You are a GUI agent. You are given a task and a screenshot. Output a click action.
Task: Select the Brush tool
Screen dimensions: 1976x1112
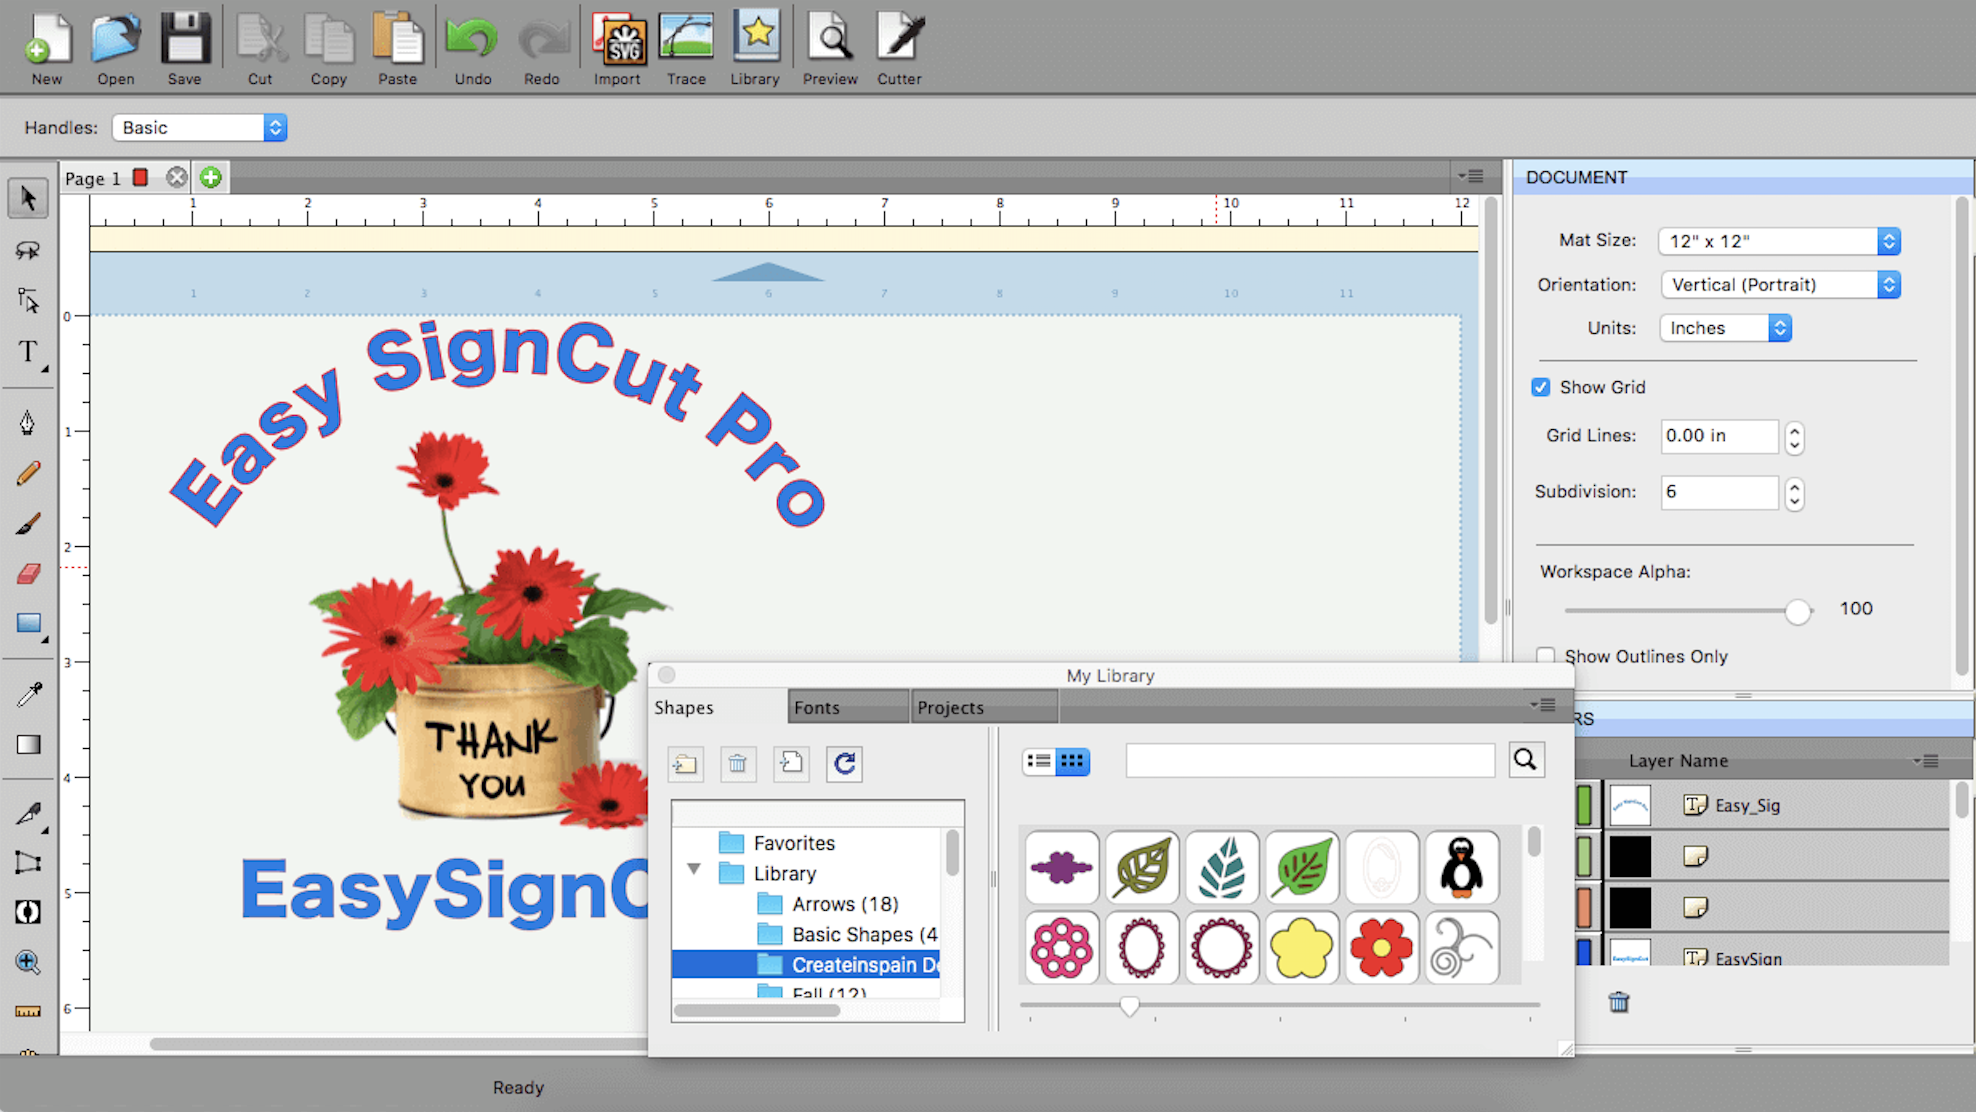[x=28, y=523]
